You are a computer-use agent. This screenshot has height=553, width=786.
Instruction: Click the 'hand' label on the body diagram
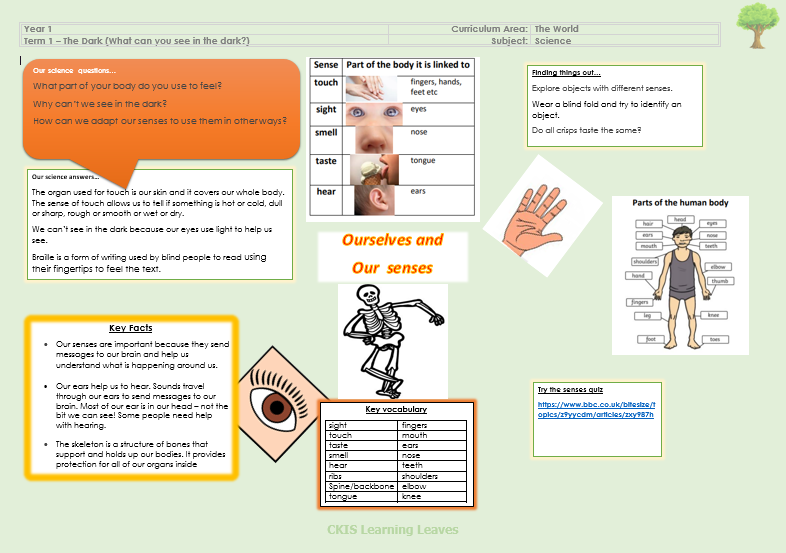point(638,275)
